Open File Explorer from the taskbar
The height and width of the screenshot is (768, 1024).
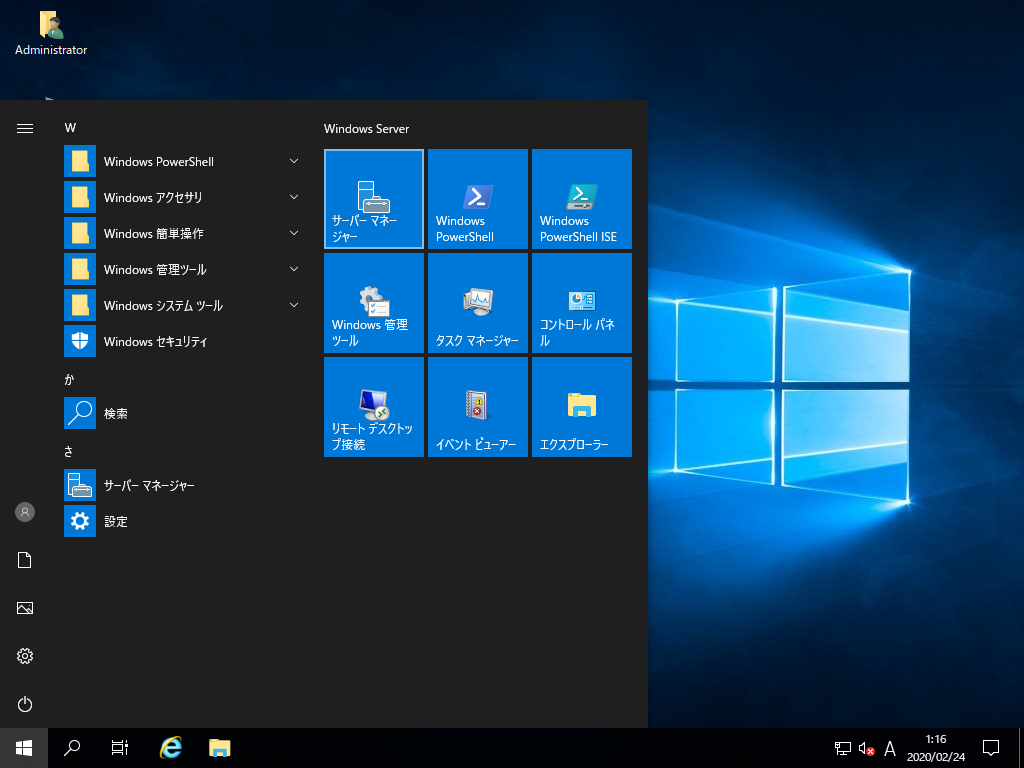tap(219, 748)
